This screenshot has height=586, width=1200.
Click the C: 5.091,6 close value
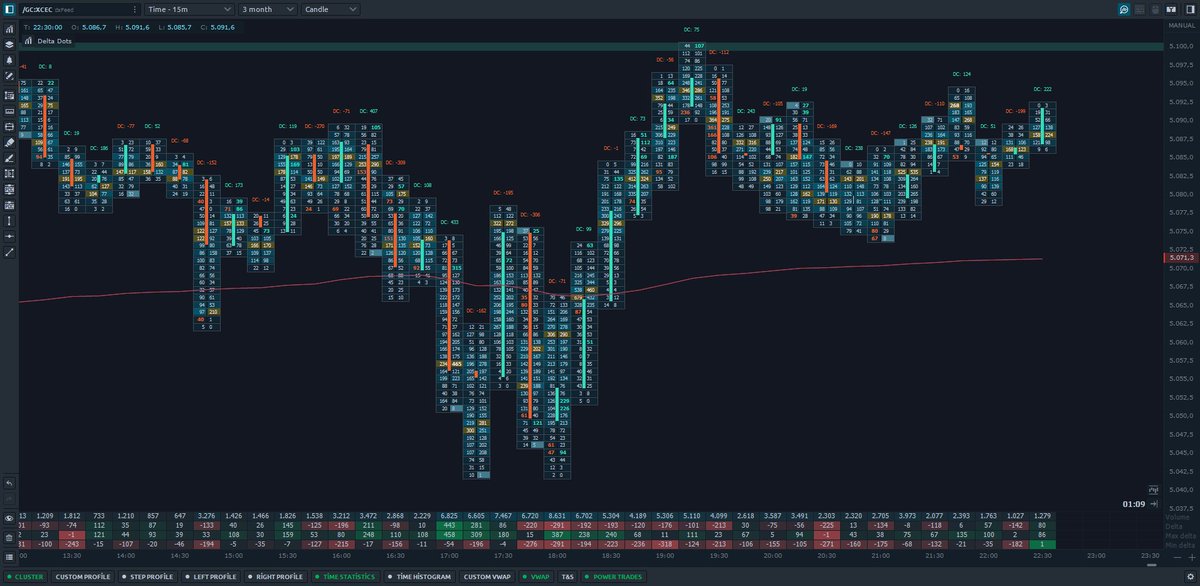point(219,27)
